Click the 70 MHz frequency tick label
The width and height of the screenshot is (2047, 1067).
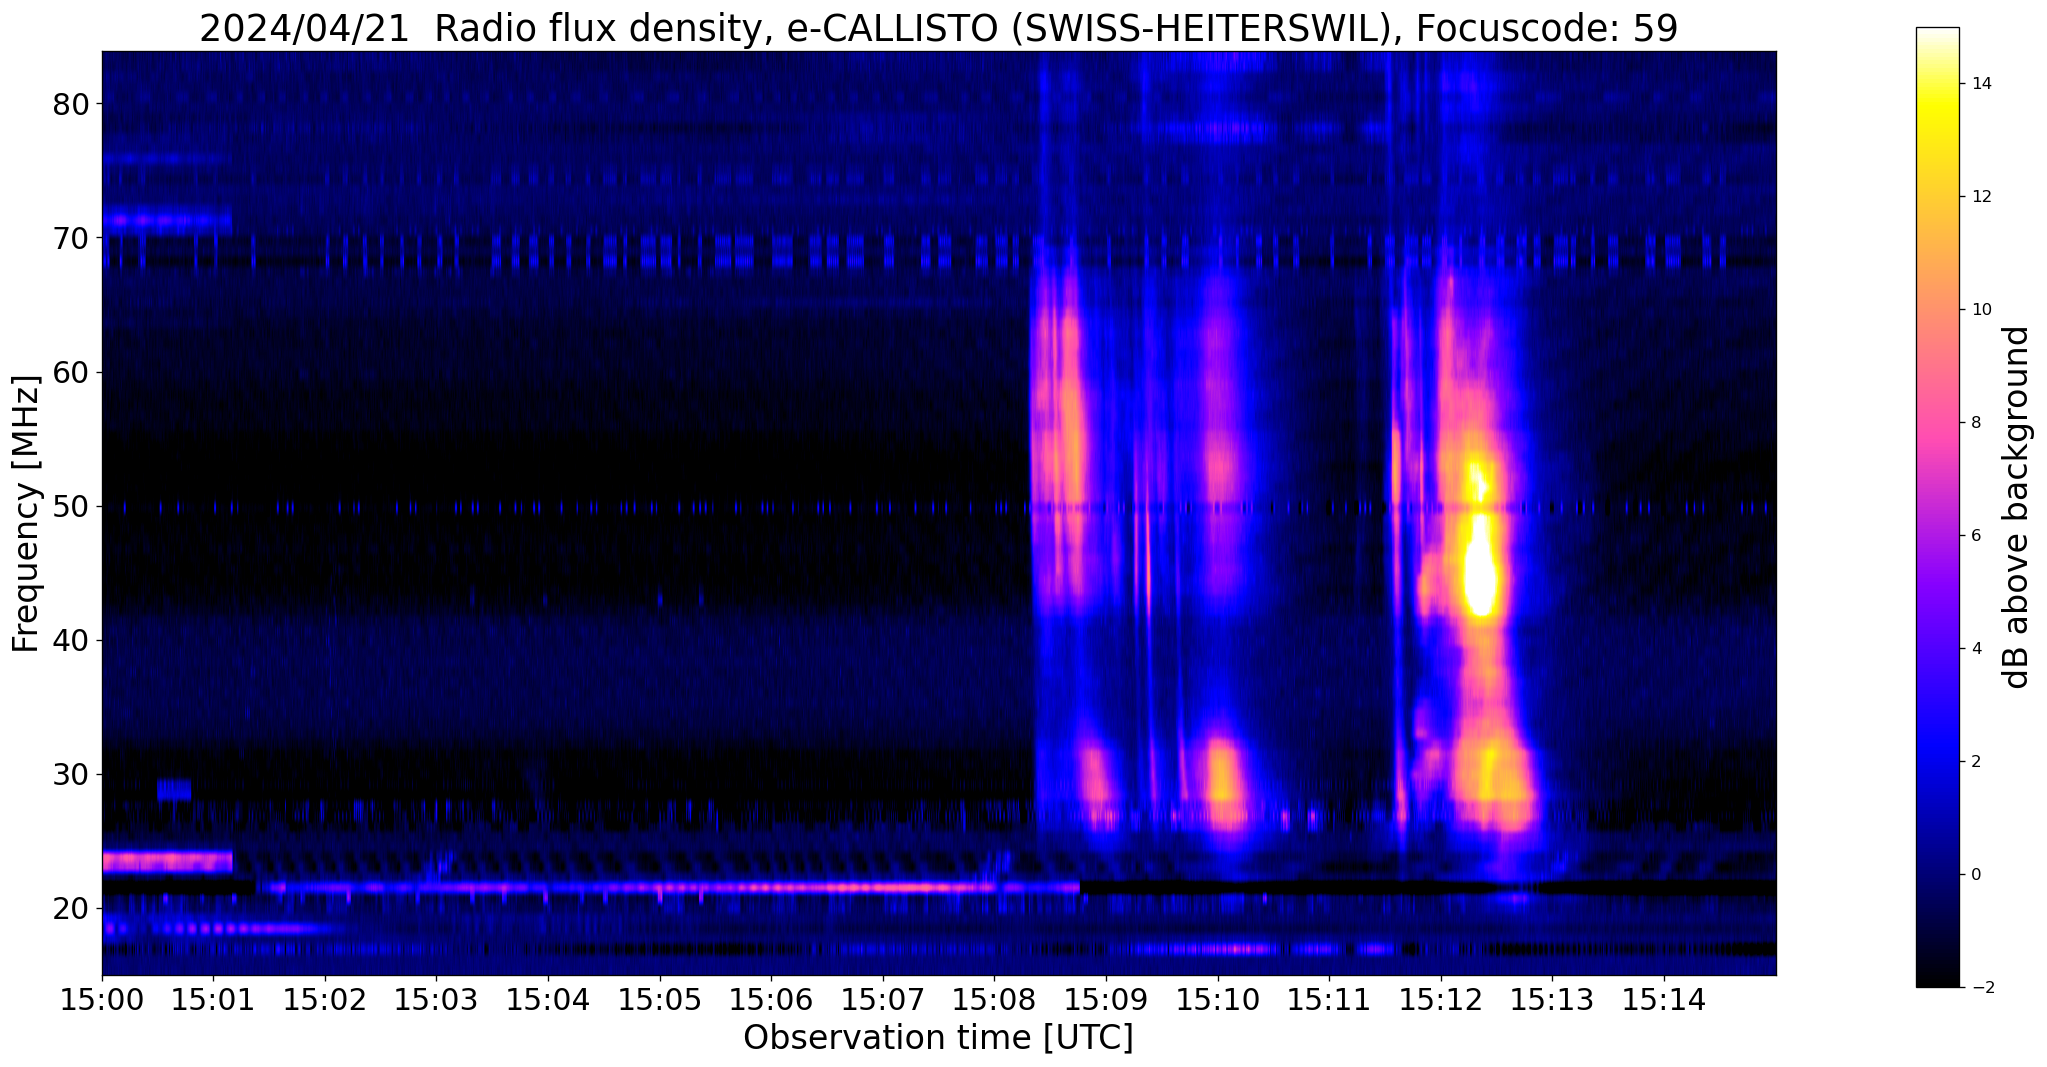[69, 238]
